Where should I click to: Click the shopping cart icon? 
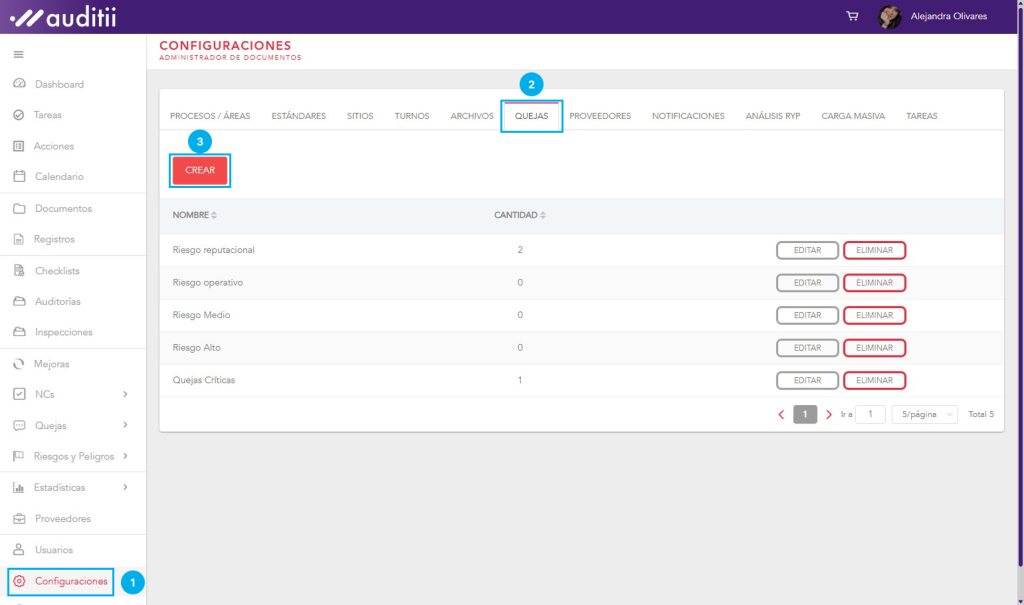coord(852,16)
